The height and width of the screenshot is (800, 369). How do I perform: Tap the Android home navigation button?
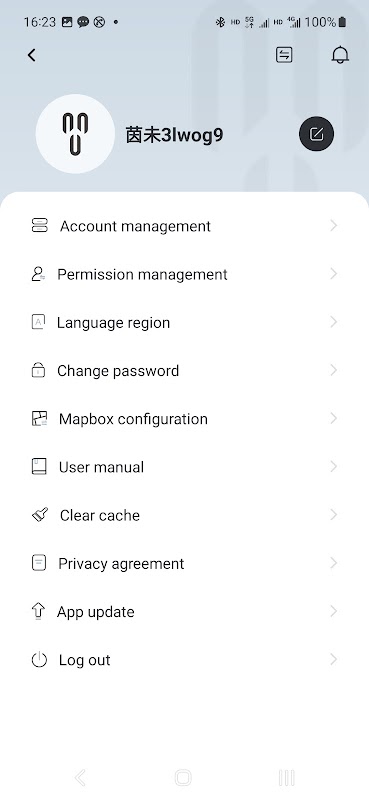[x=183, y=778]
